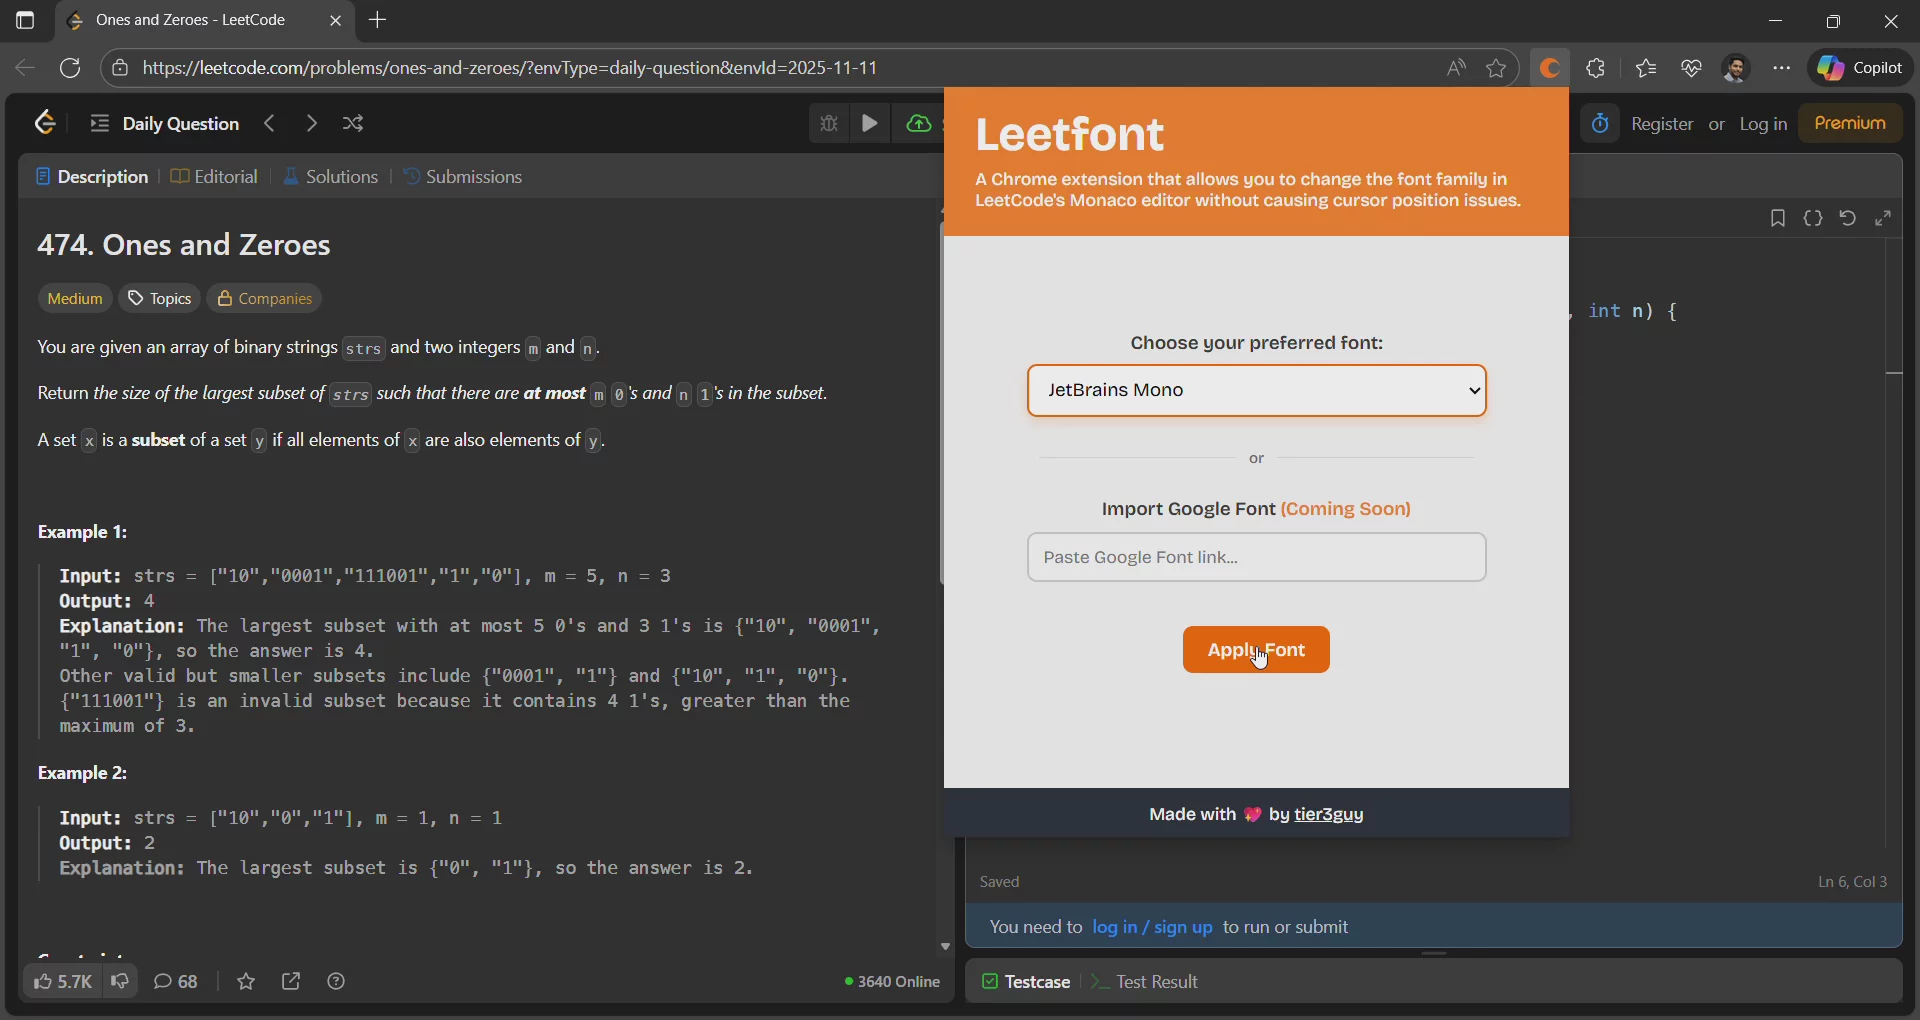Run the code with the play icon
Screen dimensions: 1920x1020
click(869, 123)
